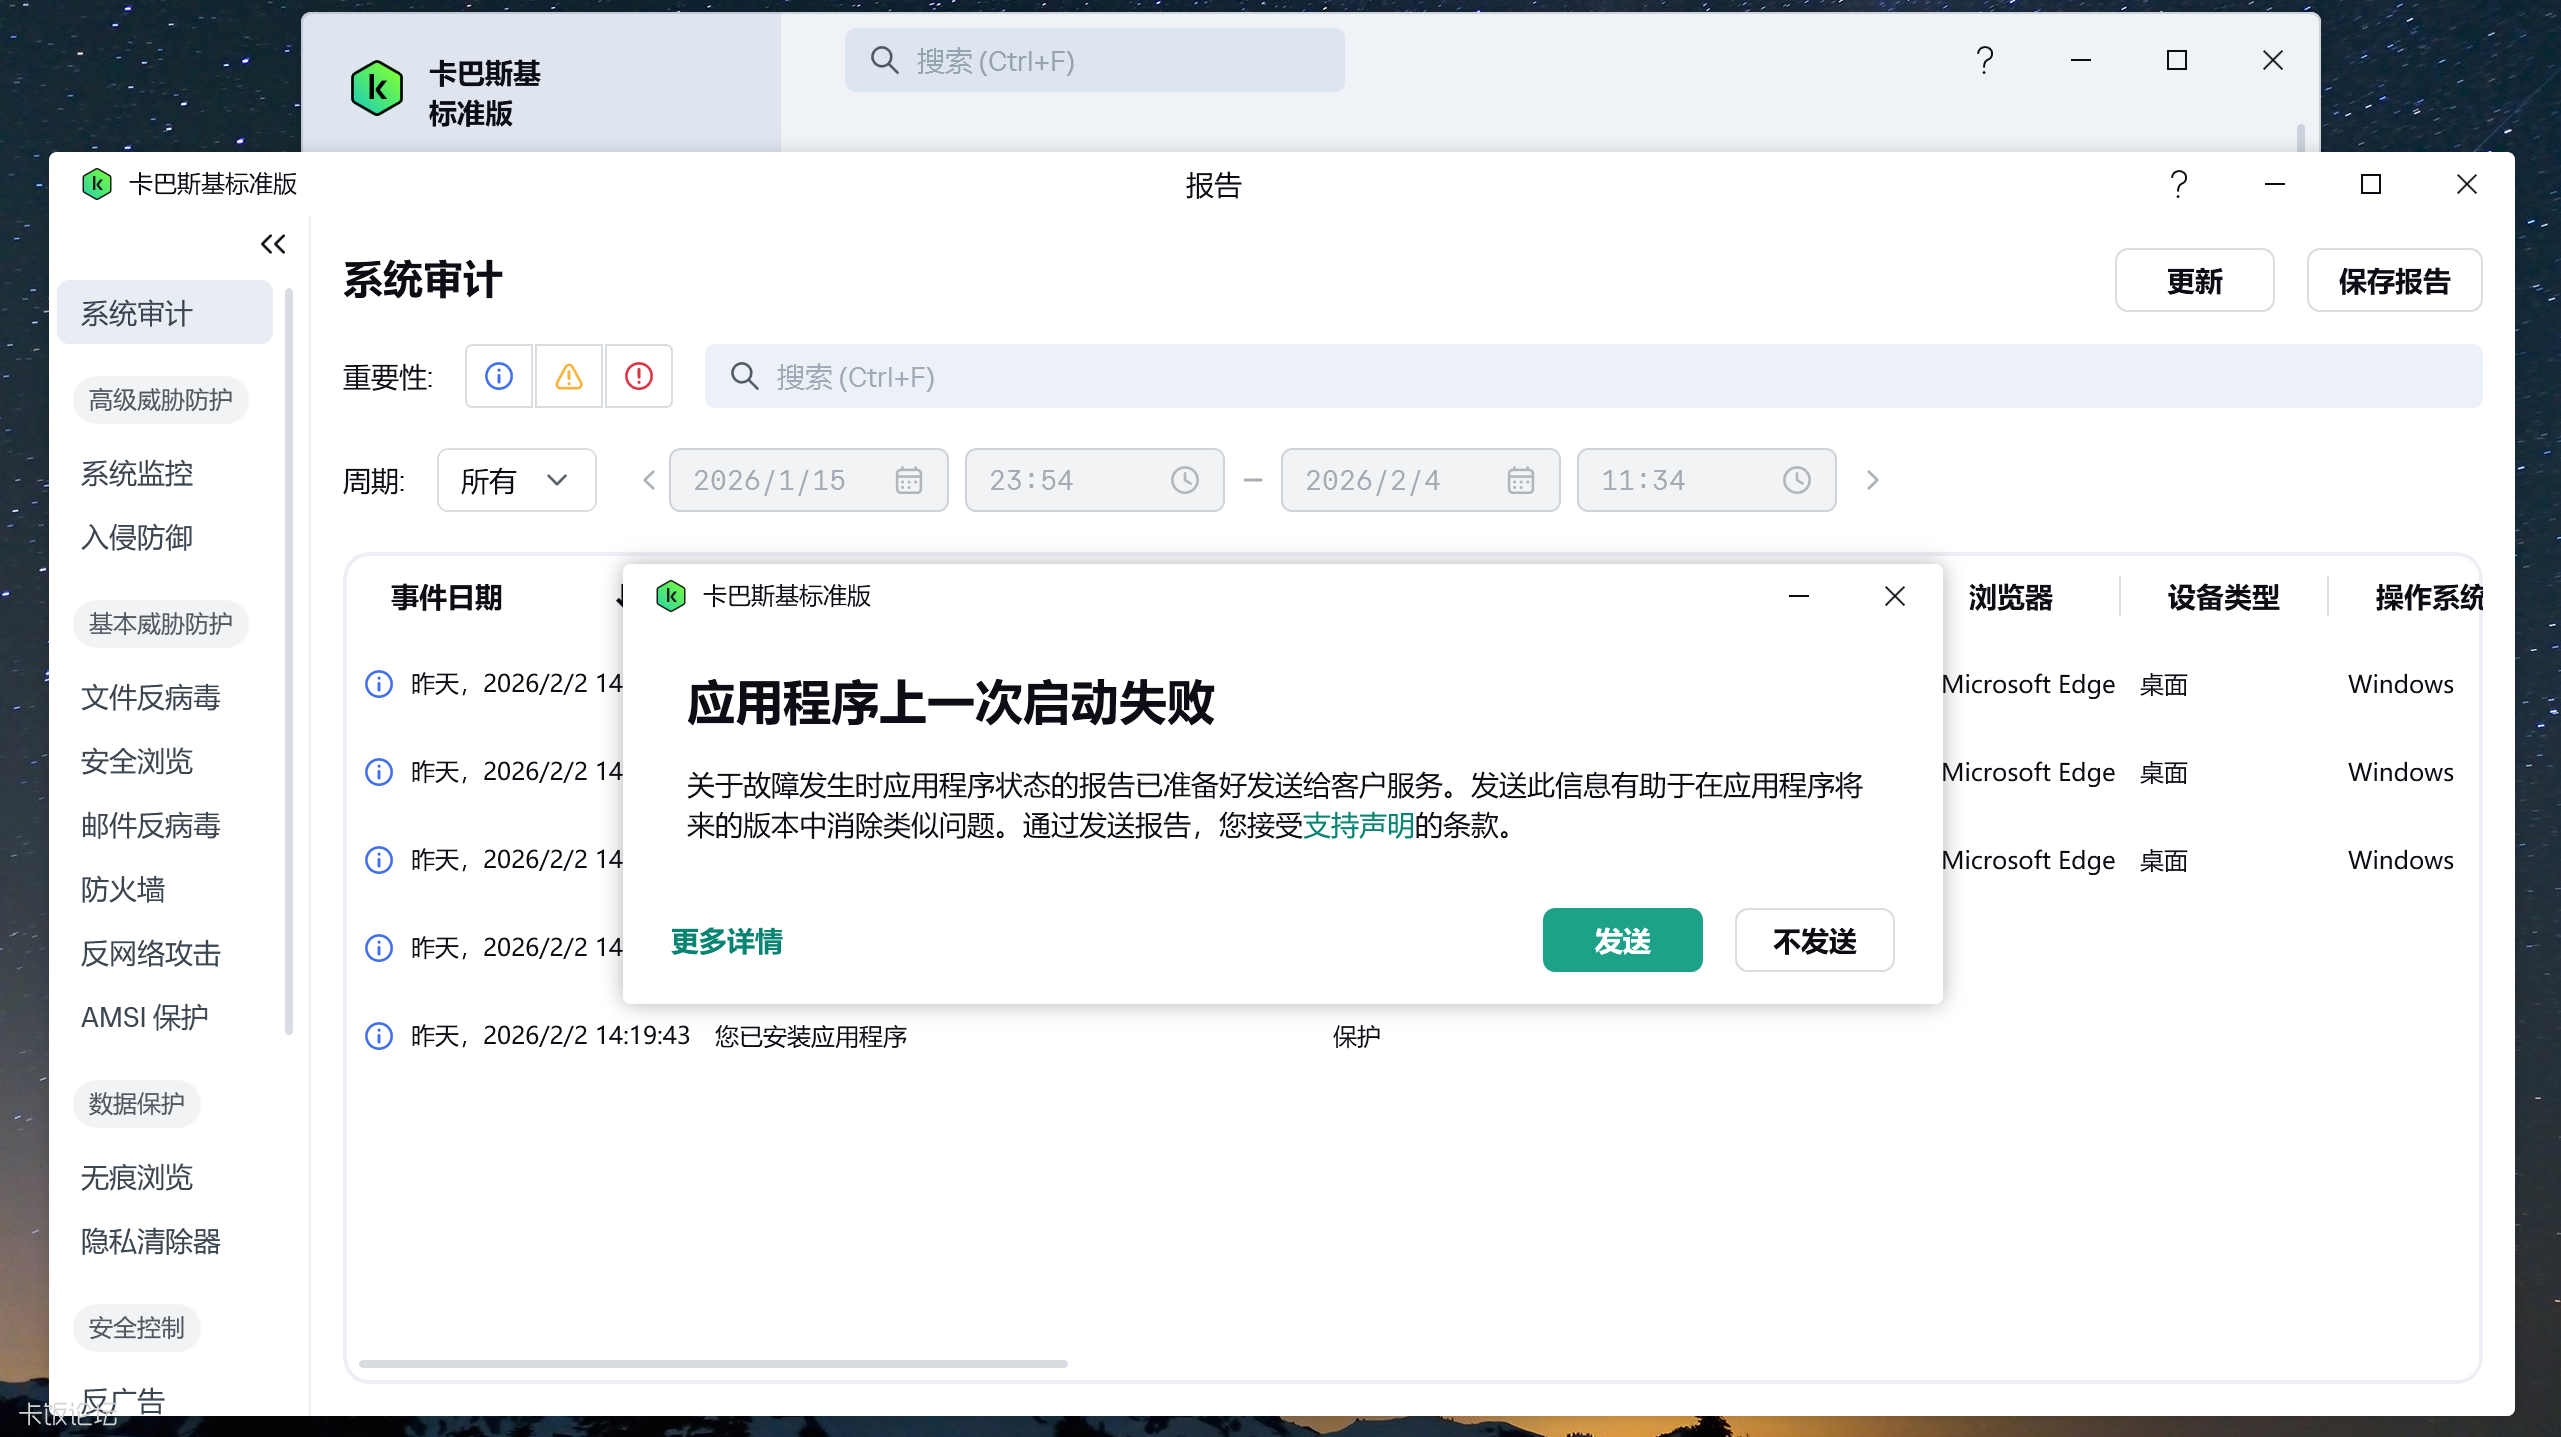Viewport: 2561px width, 1437px height.
Task: Open 系统监控 in the sidebar
Action: click(137, 473)
